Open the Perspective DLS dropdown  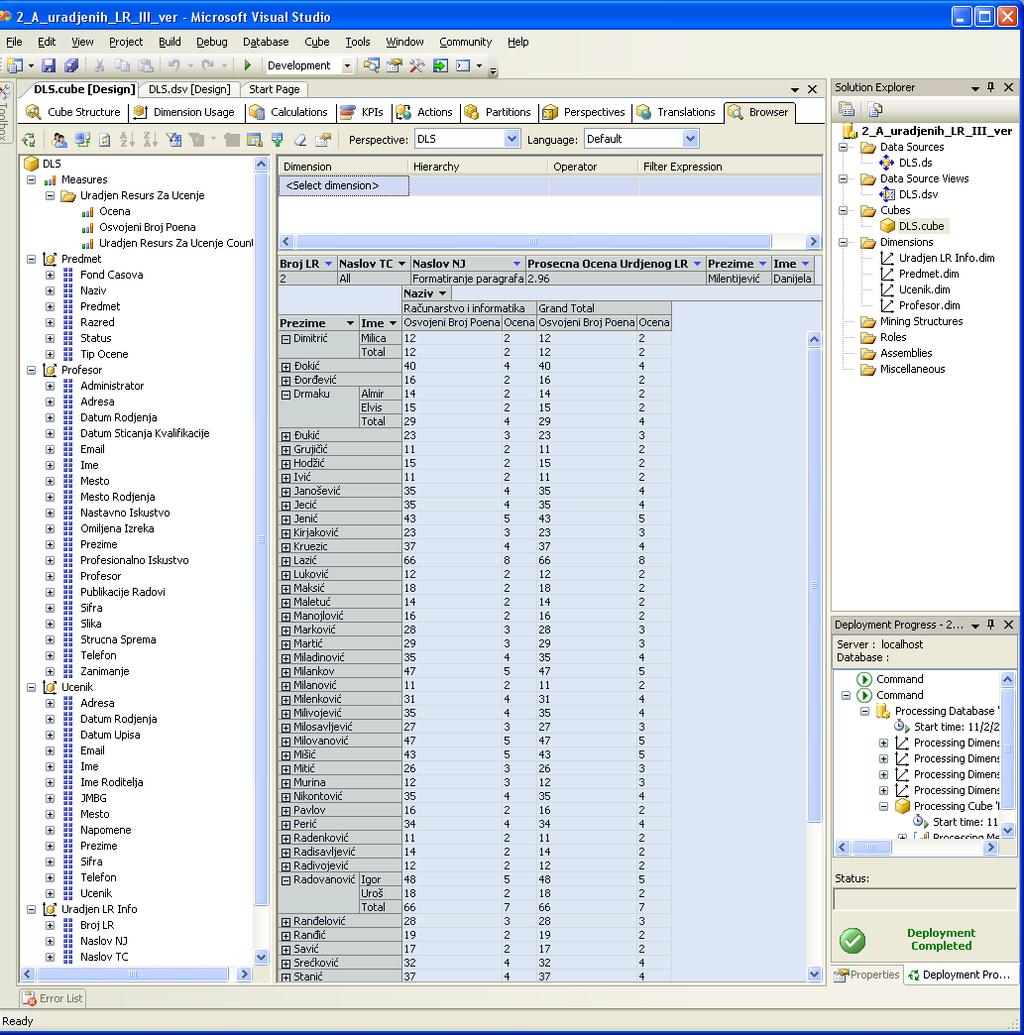coord(512,139)
